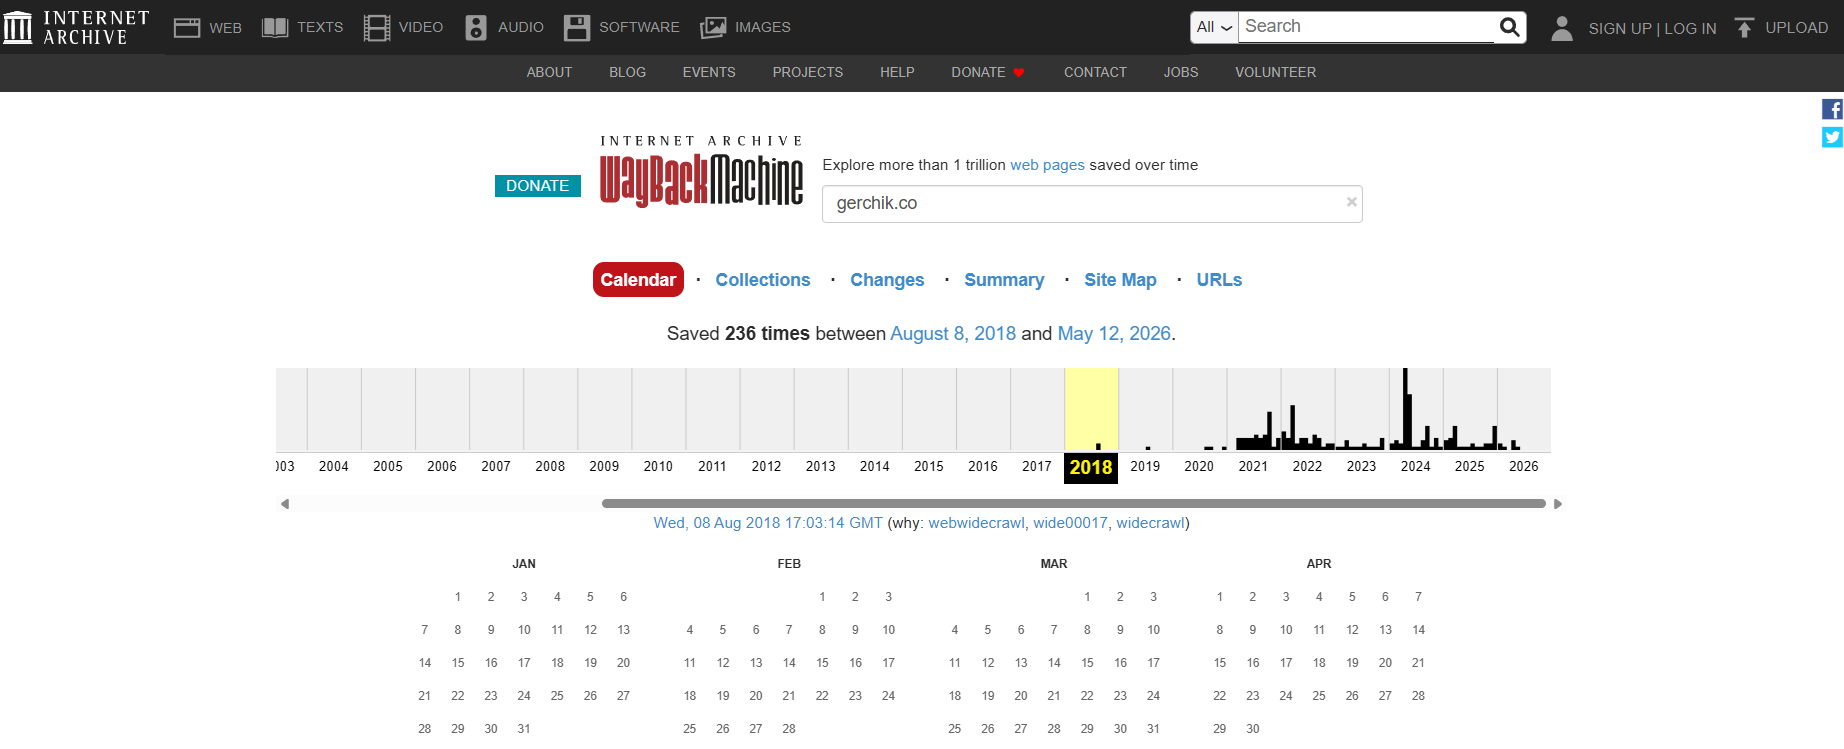
Task: Click the Upload arrow icon
Action: click(1744, 28)
